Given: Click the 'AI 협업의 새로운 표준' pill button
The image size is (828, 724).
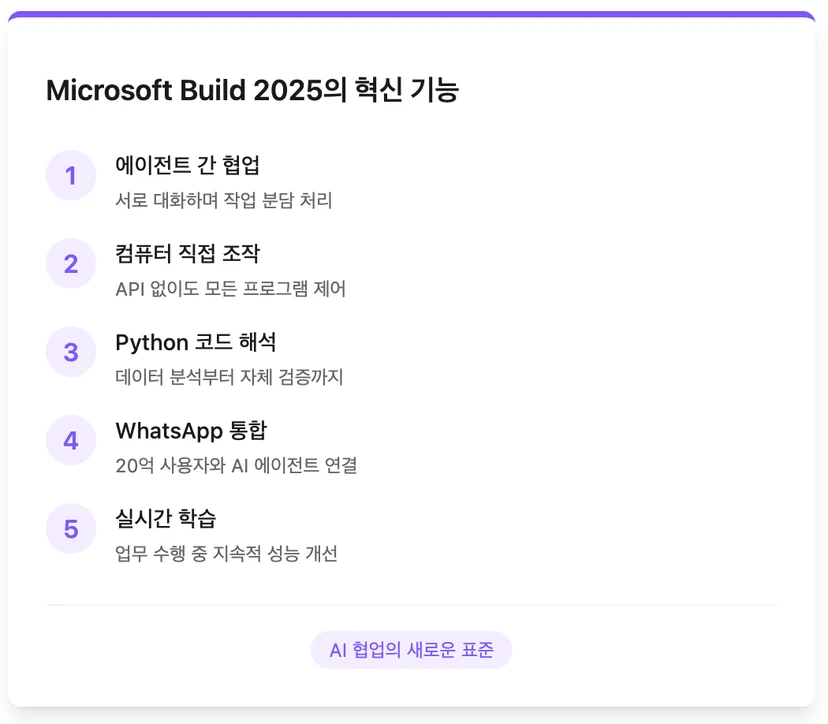Looking at the screenshot, I should pos(411,650).
